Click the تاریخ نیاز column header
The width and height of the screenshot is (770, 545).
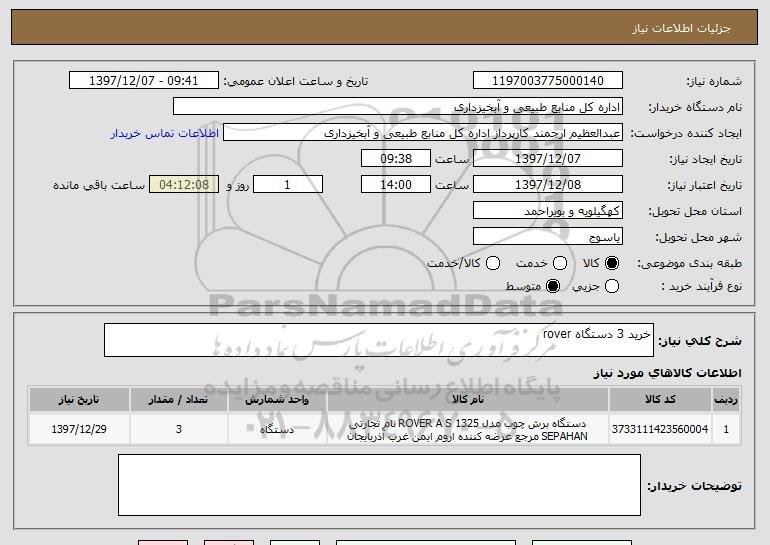coord(79,400)
